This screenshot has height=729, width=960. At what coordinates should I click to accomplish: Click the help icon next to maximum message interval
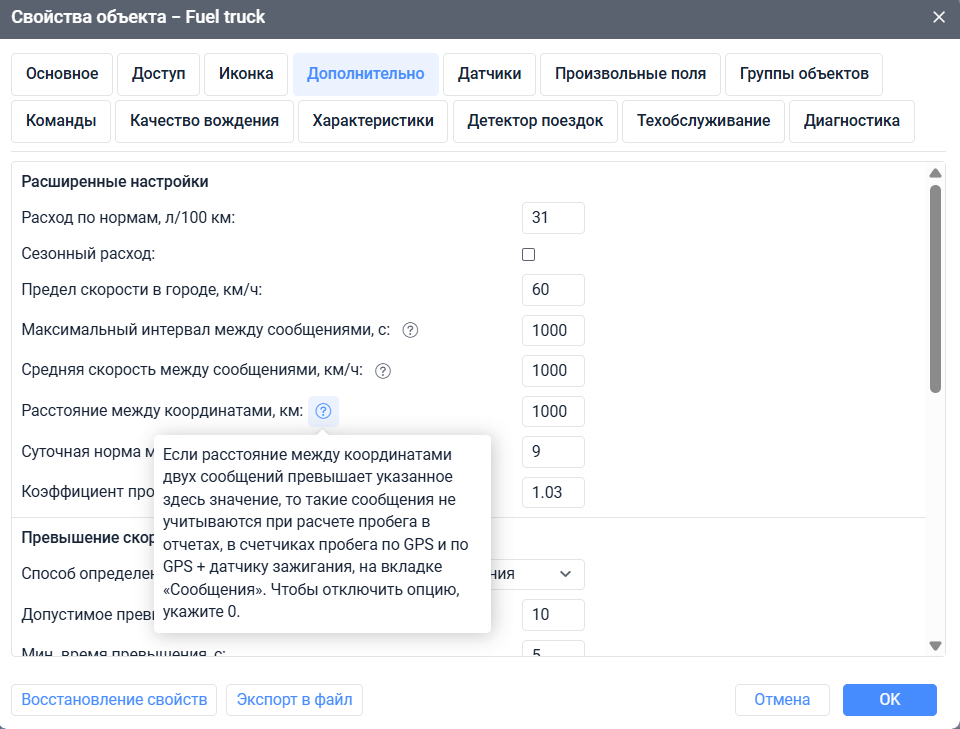pyautogui.click(x=410, y=330)
